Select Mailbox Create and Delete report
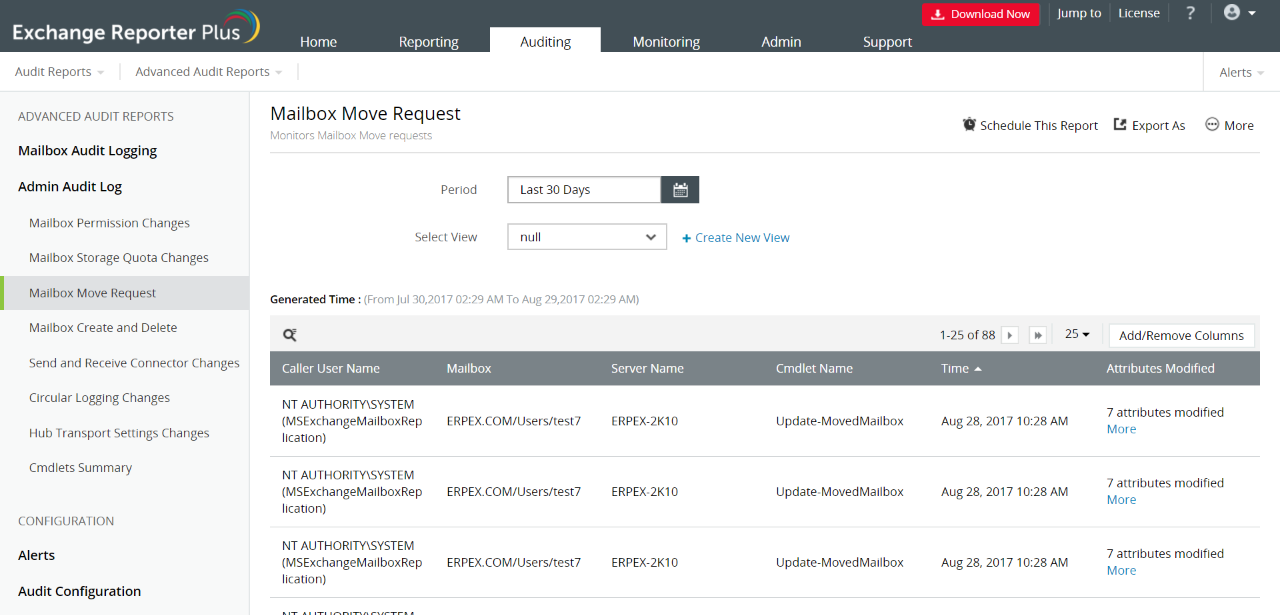Screen dimensions: 1280x615 [103, 328]
